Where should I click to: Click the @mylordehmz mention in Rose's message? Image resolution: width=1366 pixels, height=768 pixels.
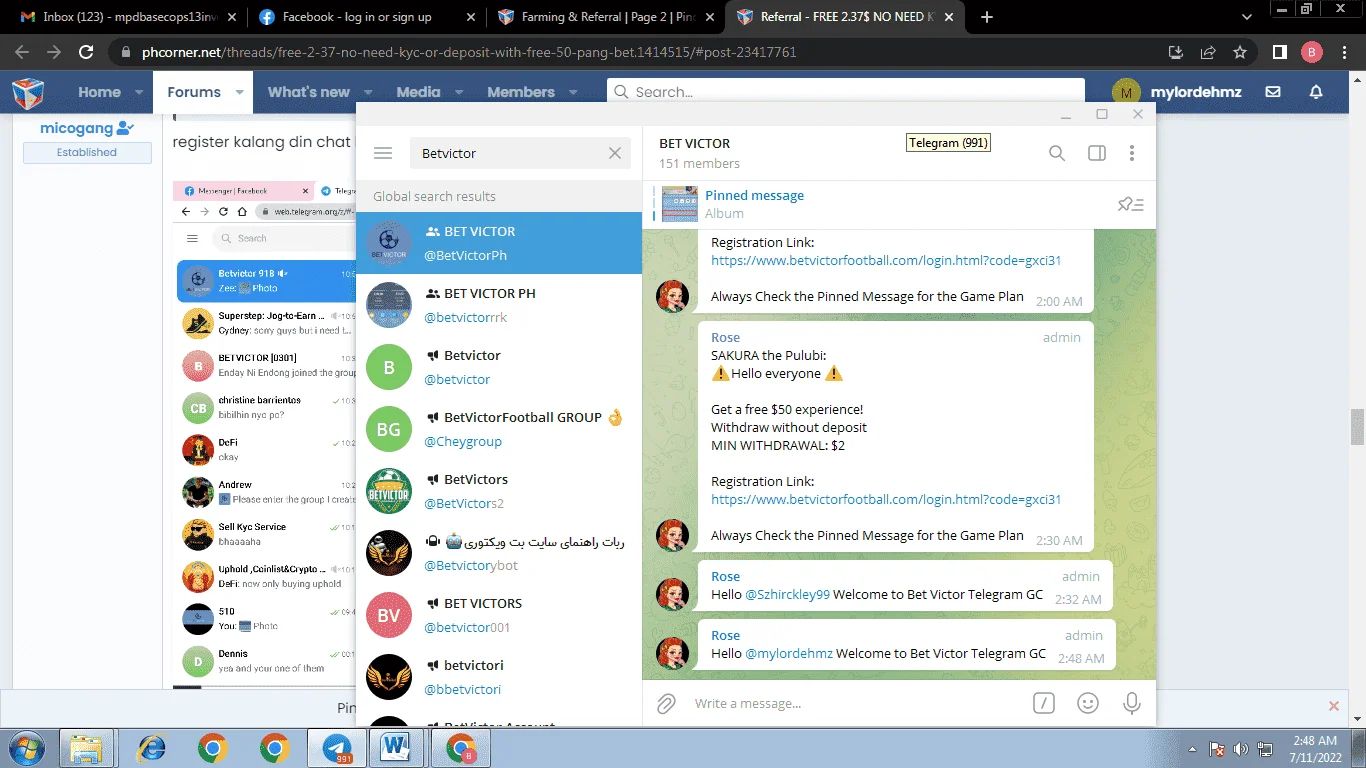(789, 653)
